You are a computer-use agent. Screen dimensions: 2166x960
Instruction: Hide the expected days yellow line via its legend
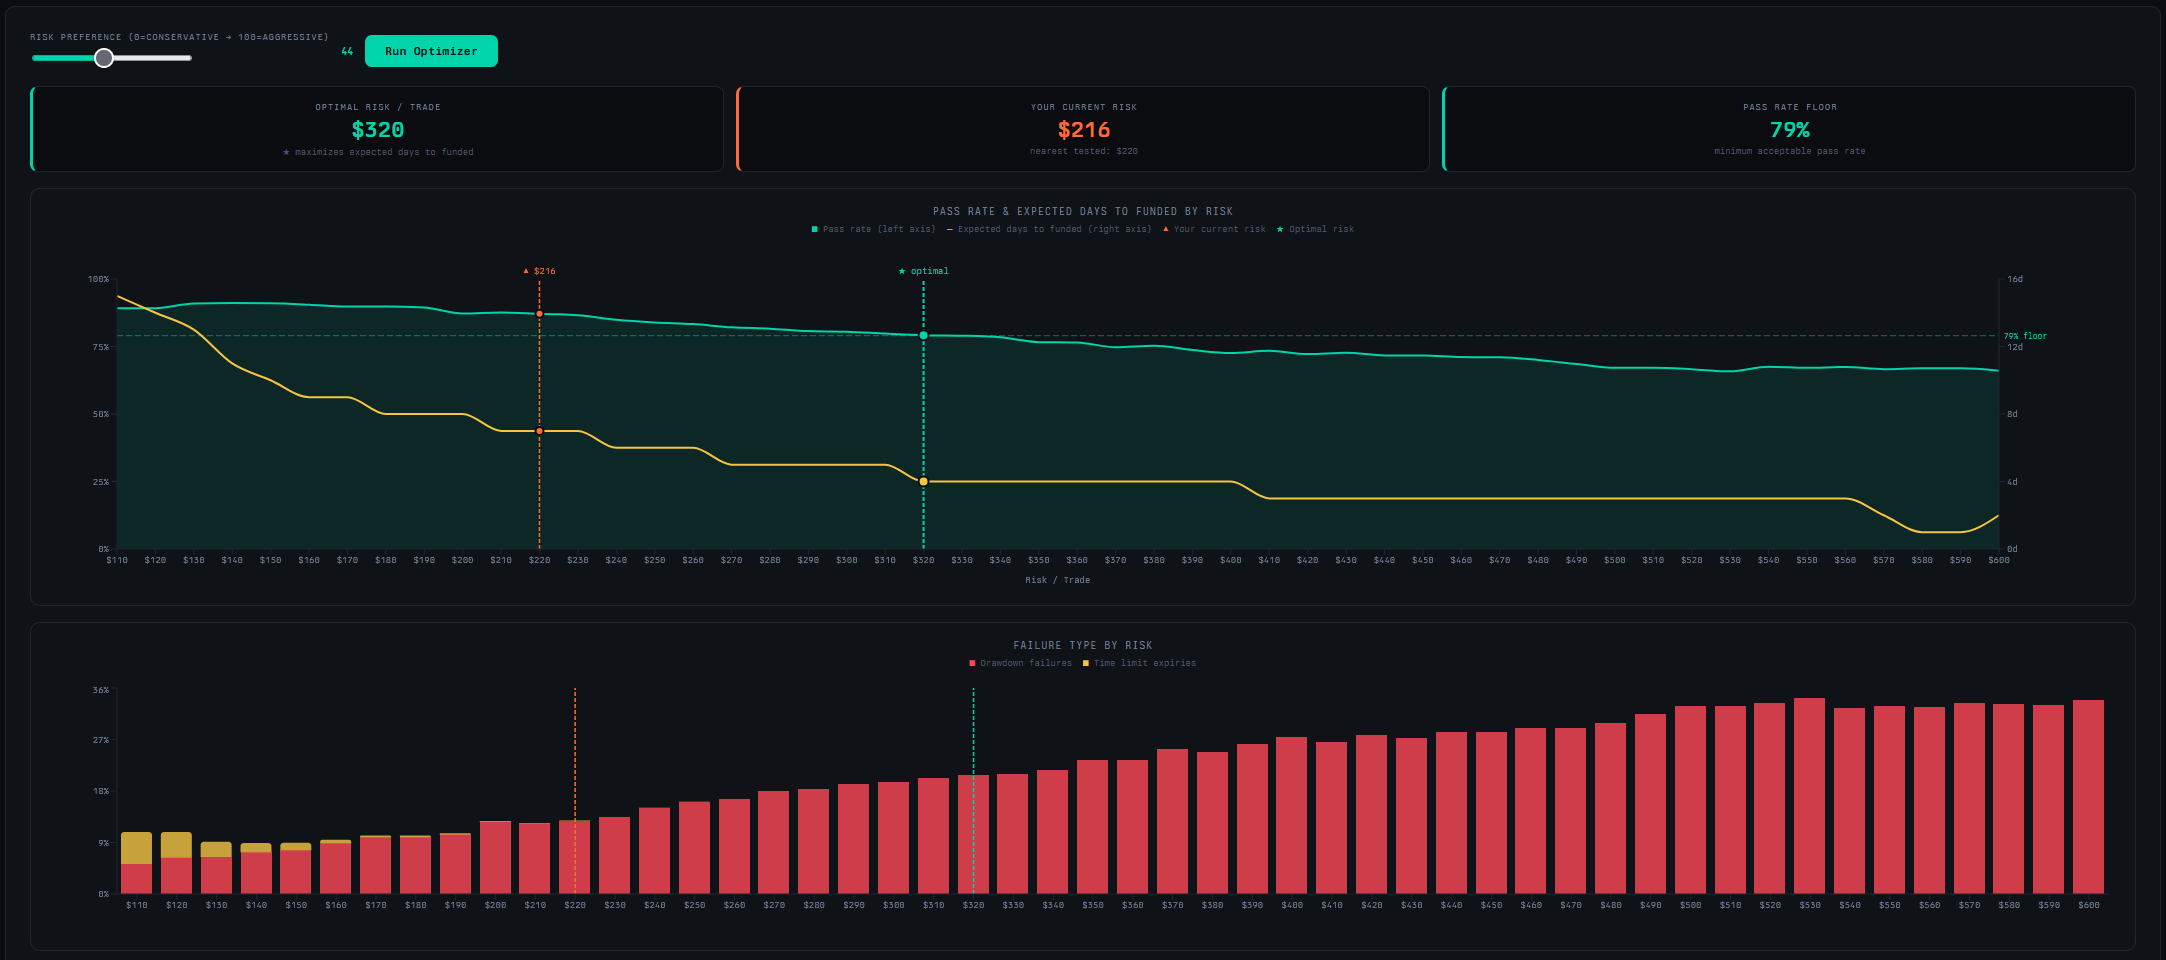[948, 229]
